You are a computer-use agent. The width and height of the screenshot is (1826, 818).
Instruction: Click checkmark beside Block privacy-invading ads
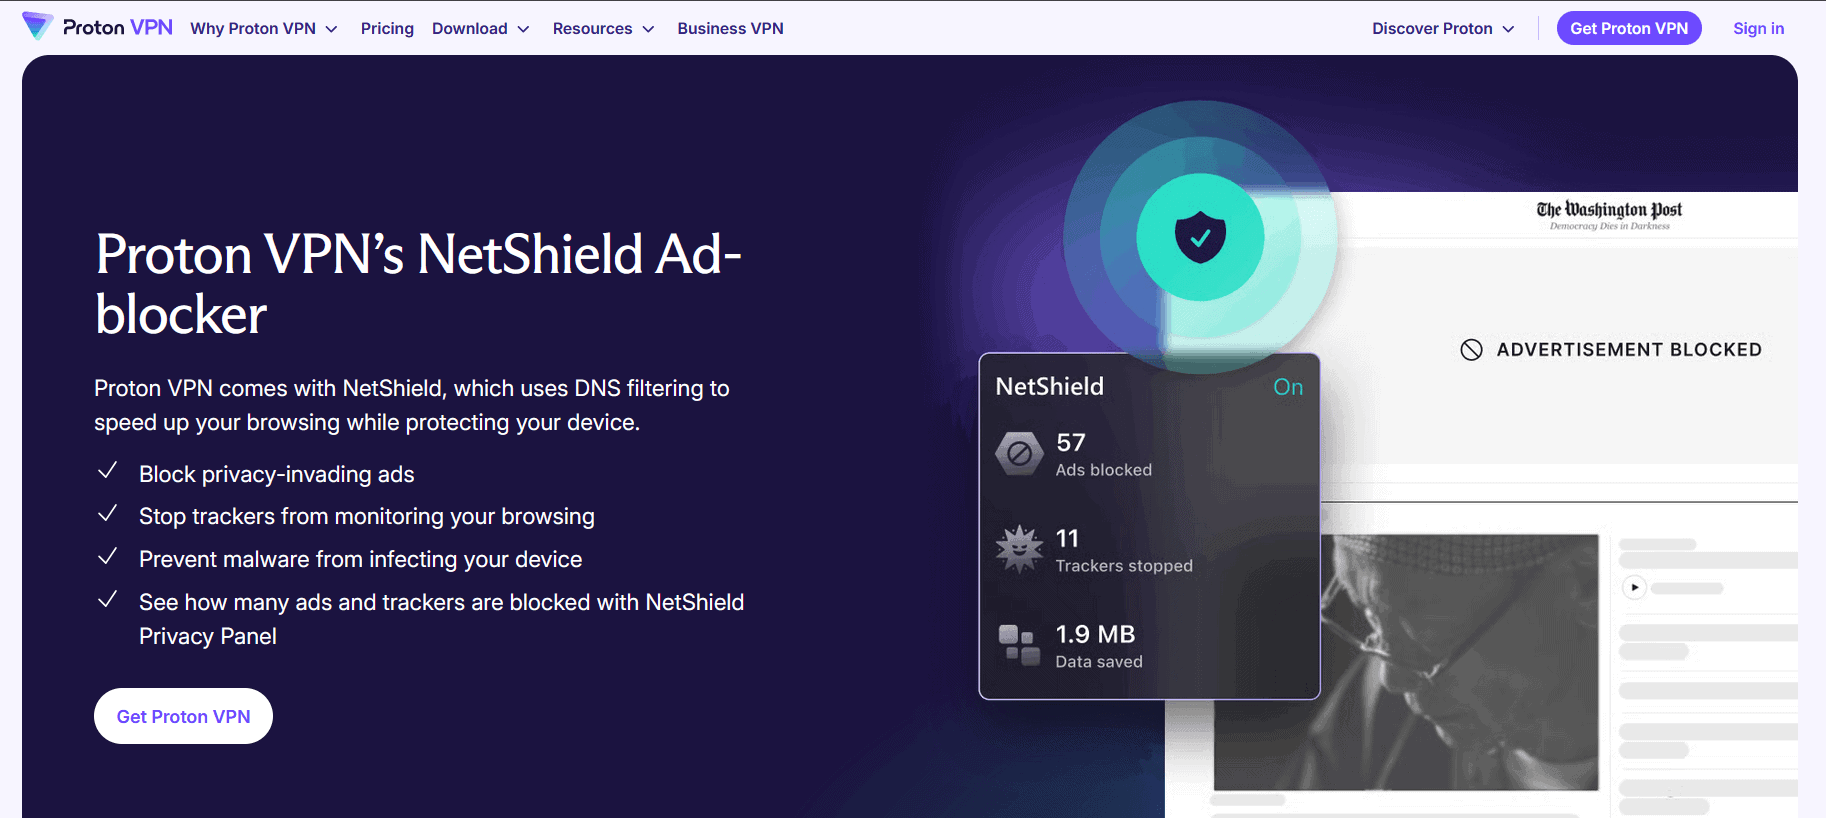[x=108, y=471]
